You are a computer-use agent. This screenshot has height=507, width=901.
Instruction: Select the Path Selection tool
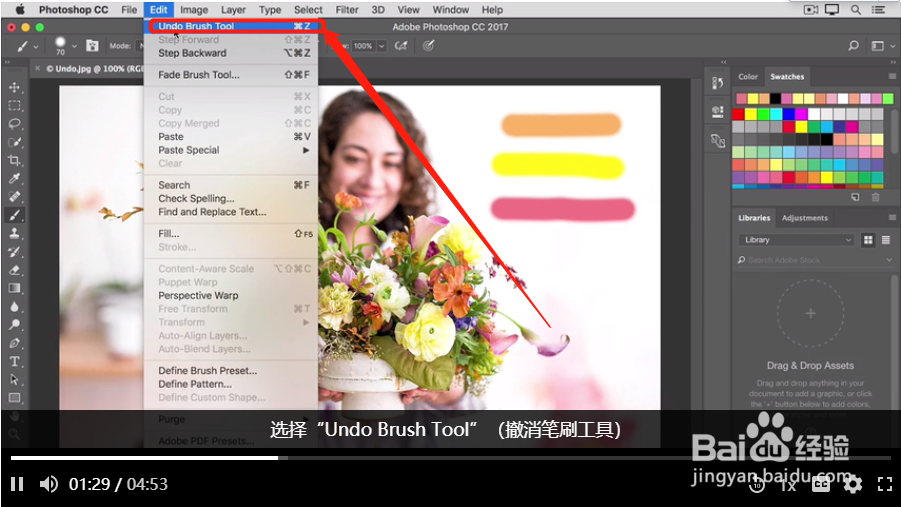pos(14,379)
